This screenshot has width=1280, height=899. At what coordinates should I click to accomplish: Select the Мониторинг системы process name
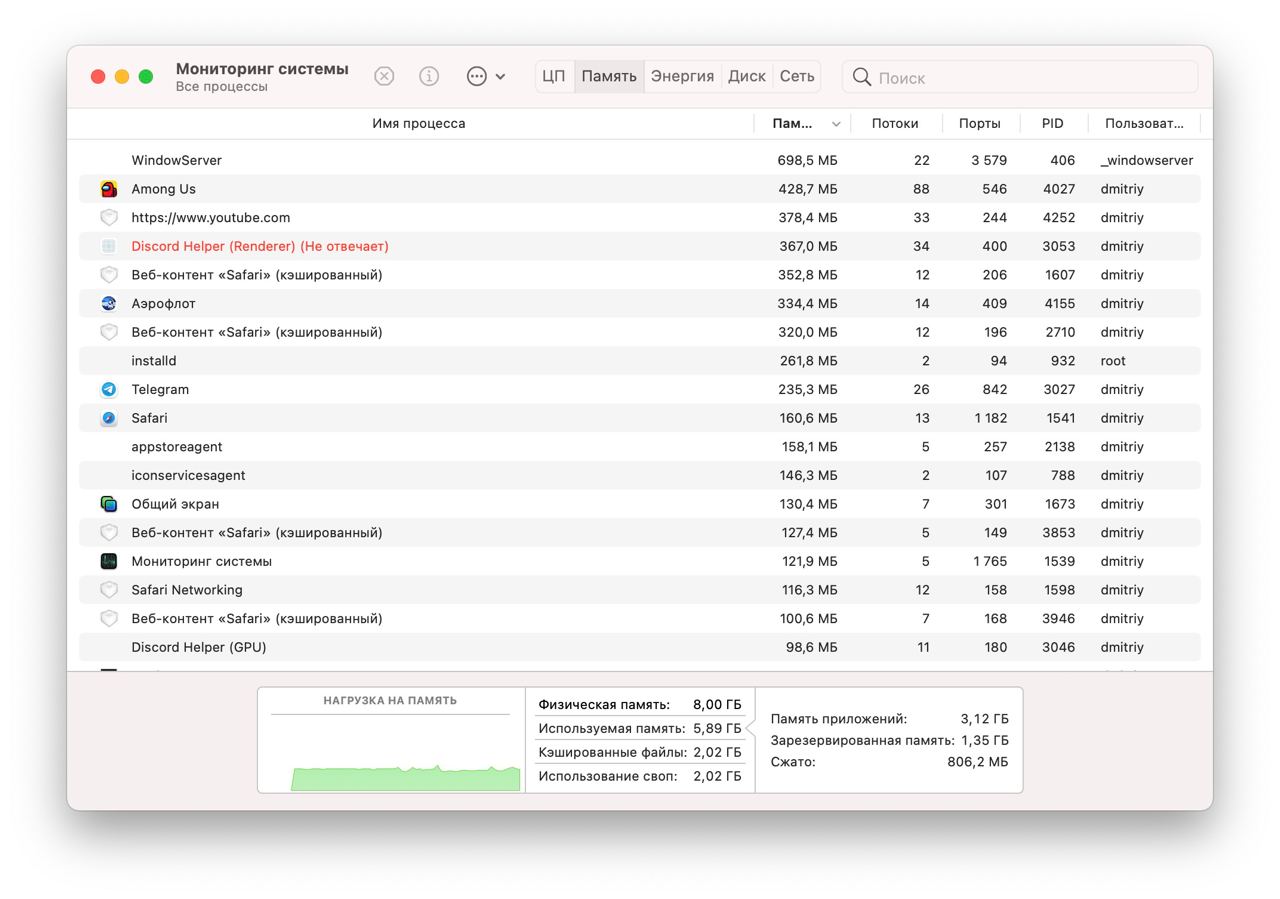(x=202, y=561)
